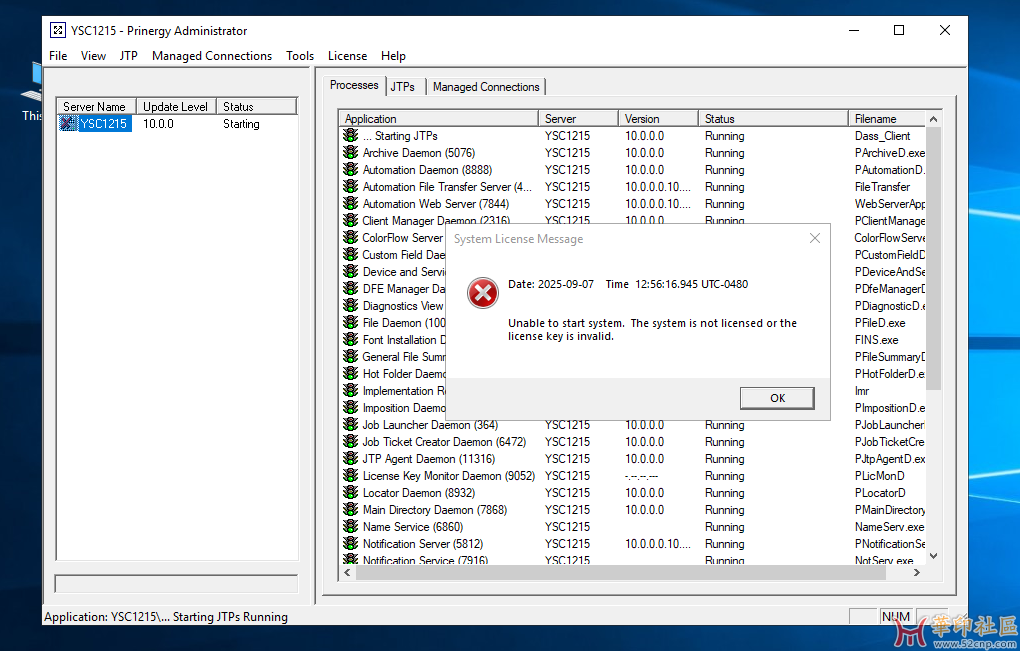The image size is (1020, 651).
Task: Click the Imposition Daemon status icon
Action: (x=351, y=407)
